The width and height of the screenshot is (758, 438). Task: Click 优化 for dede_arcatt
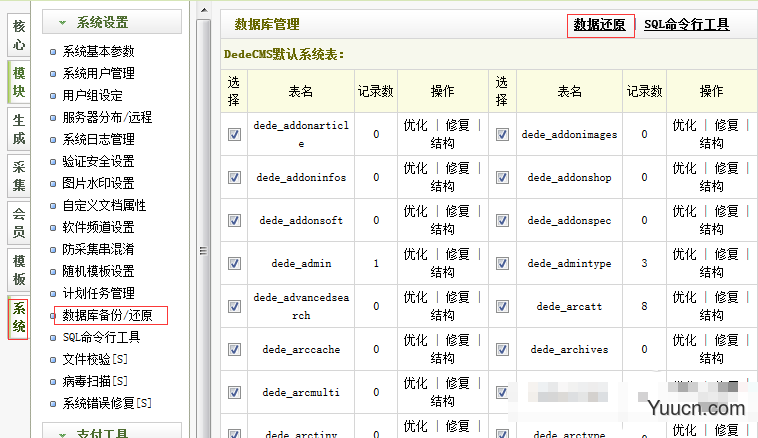click(x=685, y=297)
